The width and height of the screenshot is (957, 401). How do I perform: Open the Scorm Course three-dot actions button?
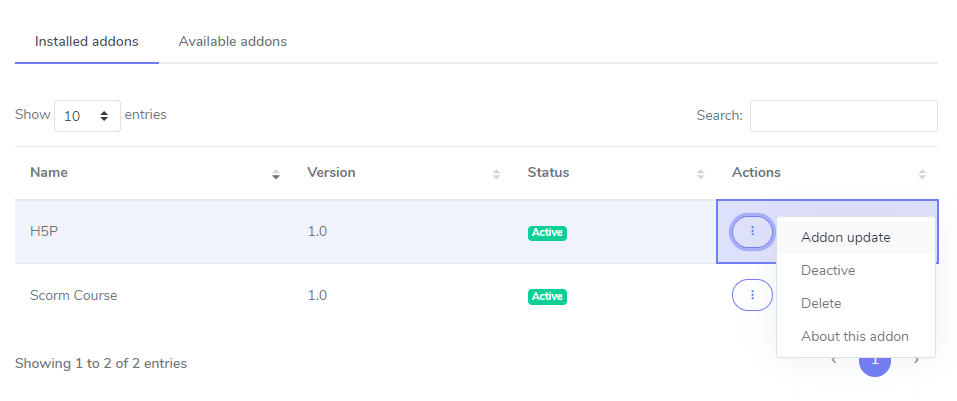pos(752,295)
